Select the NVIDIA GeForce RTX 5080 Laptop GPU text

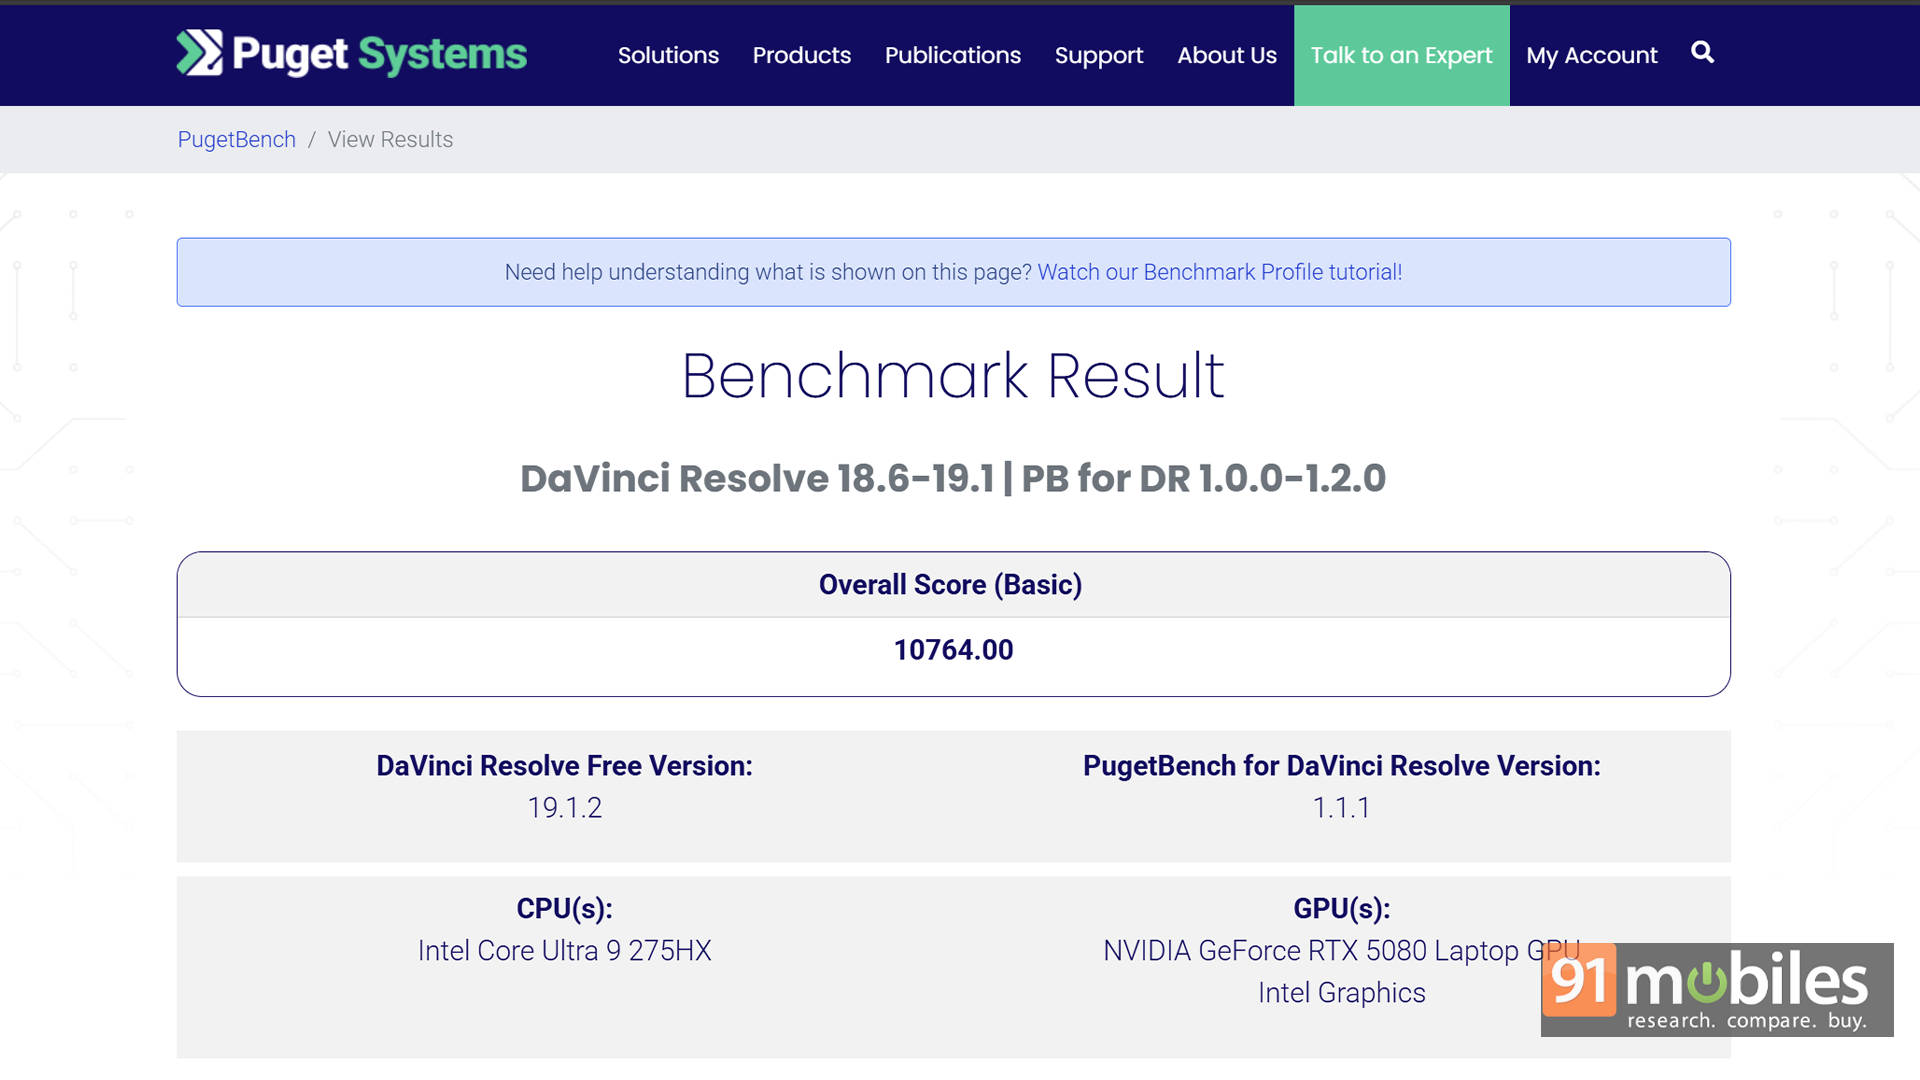1341,951
